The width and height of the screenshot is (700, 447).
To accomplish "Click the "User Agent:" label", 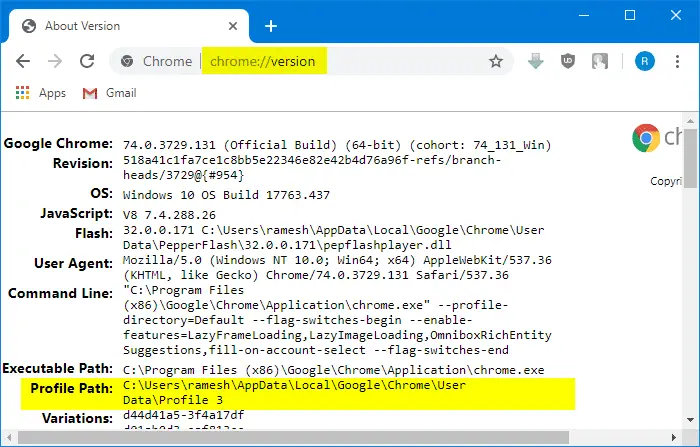I will (x=74, y=263).
